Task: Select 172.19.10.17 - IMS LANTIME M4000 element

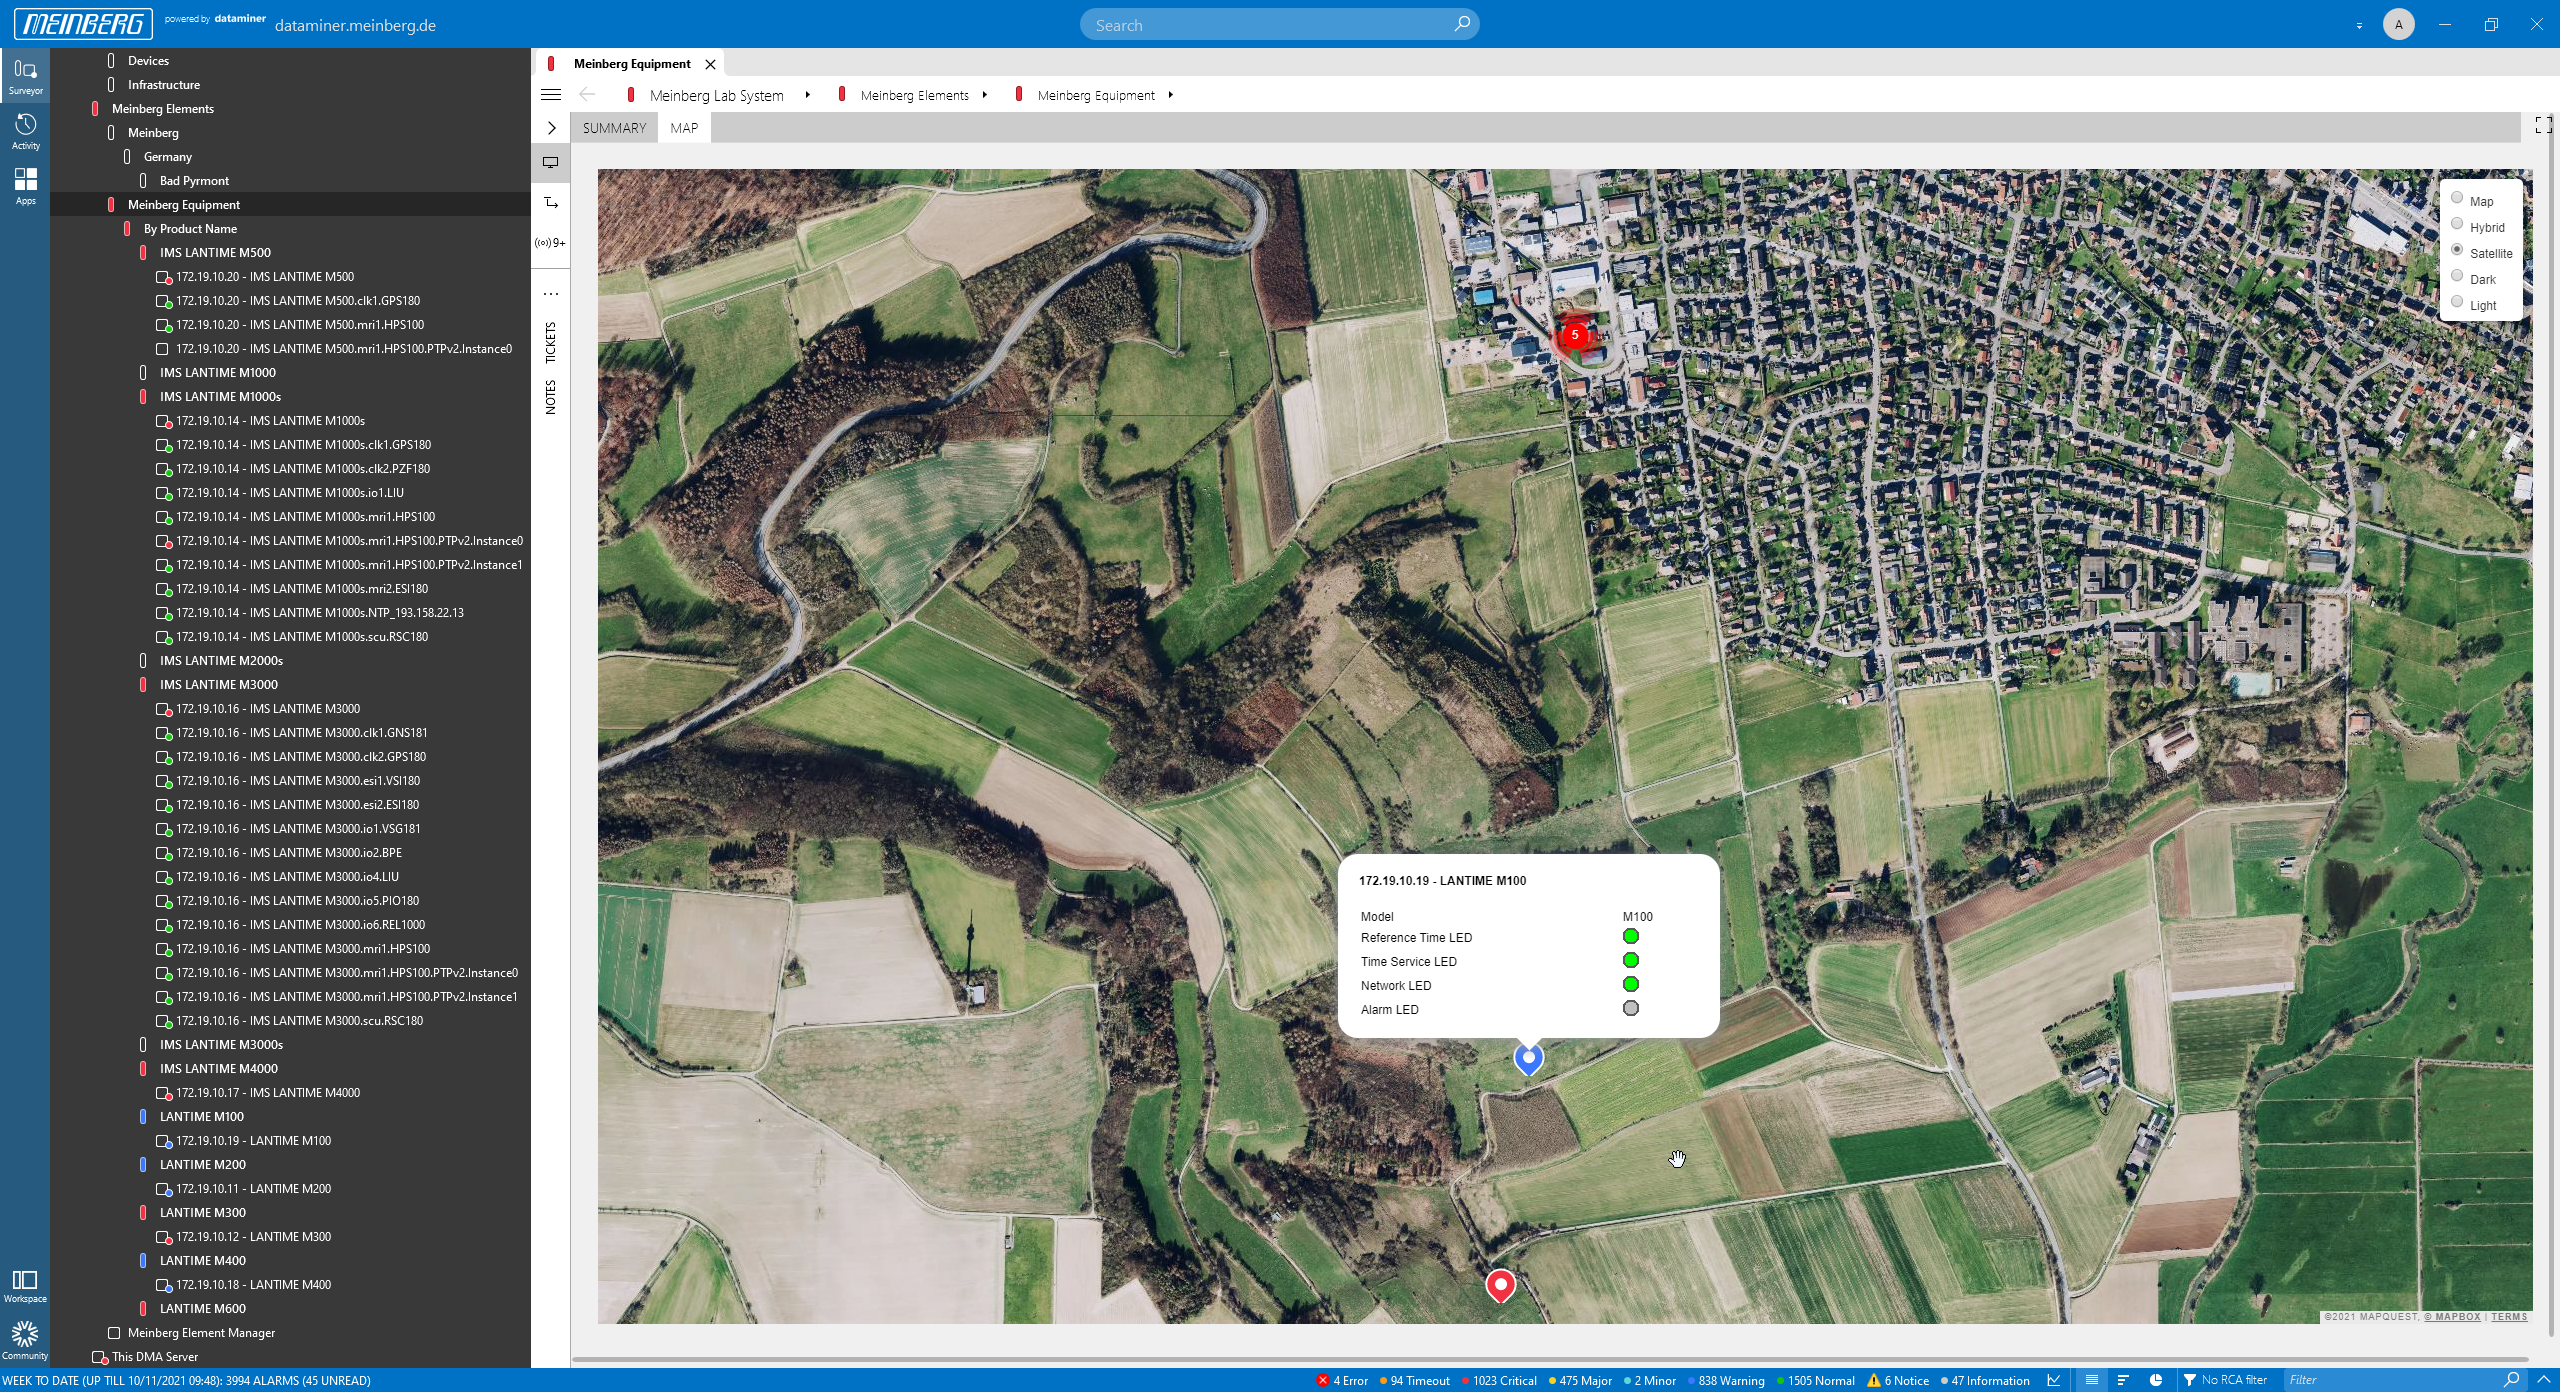Action: coord(268,1093)
